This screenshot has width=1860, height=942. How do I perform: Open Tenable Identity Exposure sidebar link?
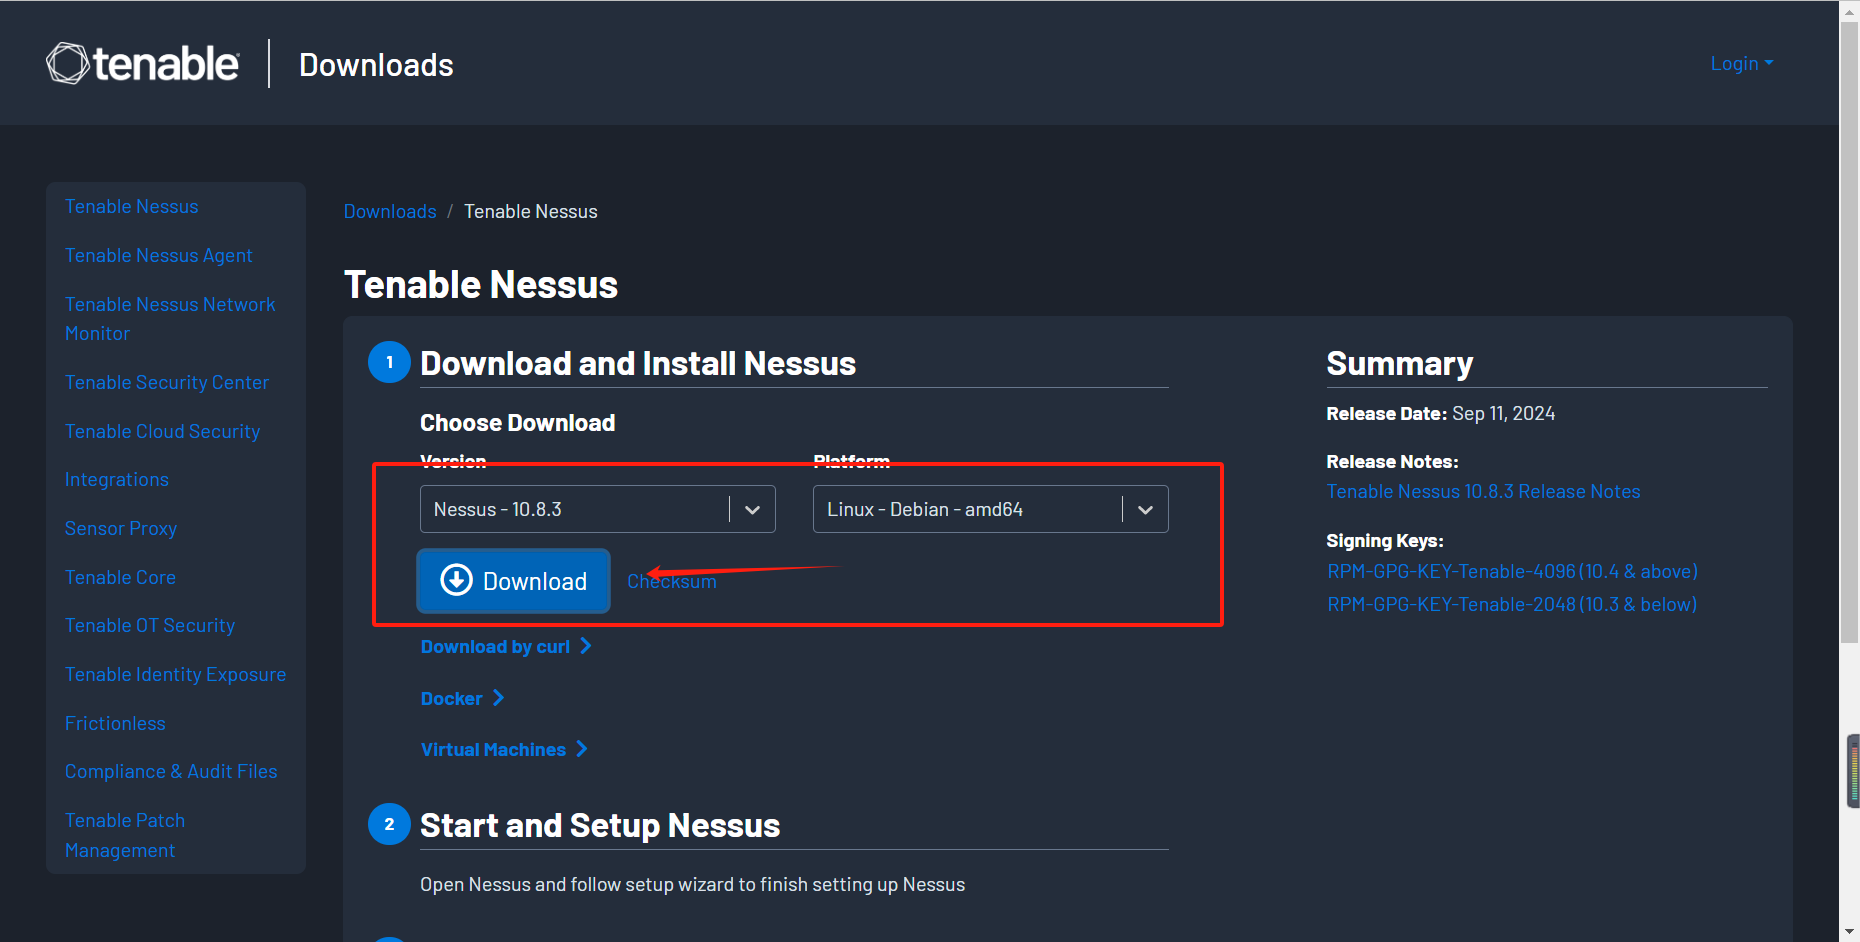(x=175, y=674)
